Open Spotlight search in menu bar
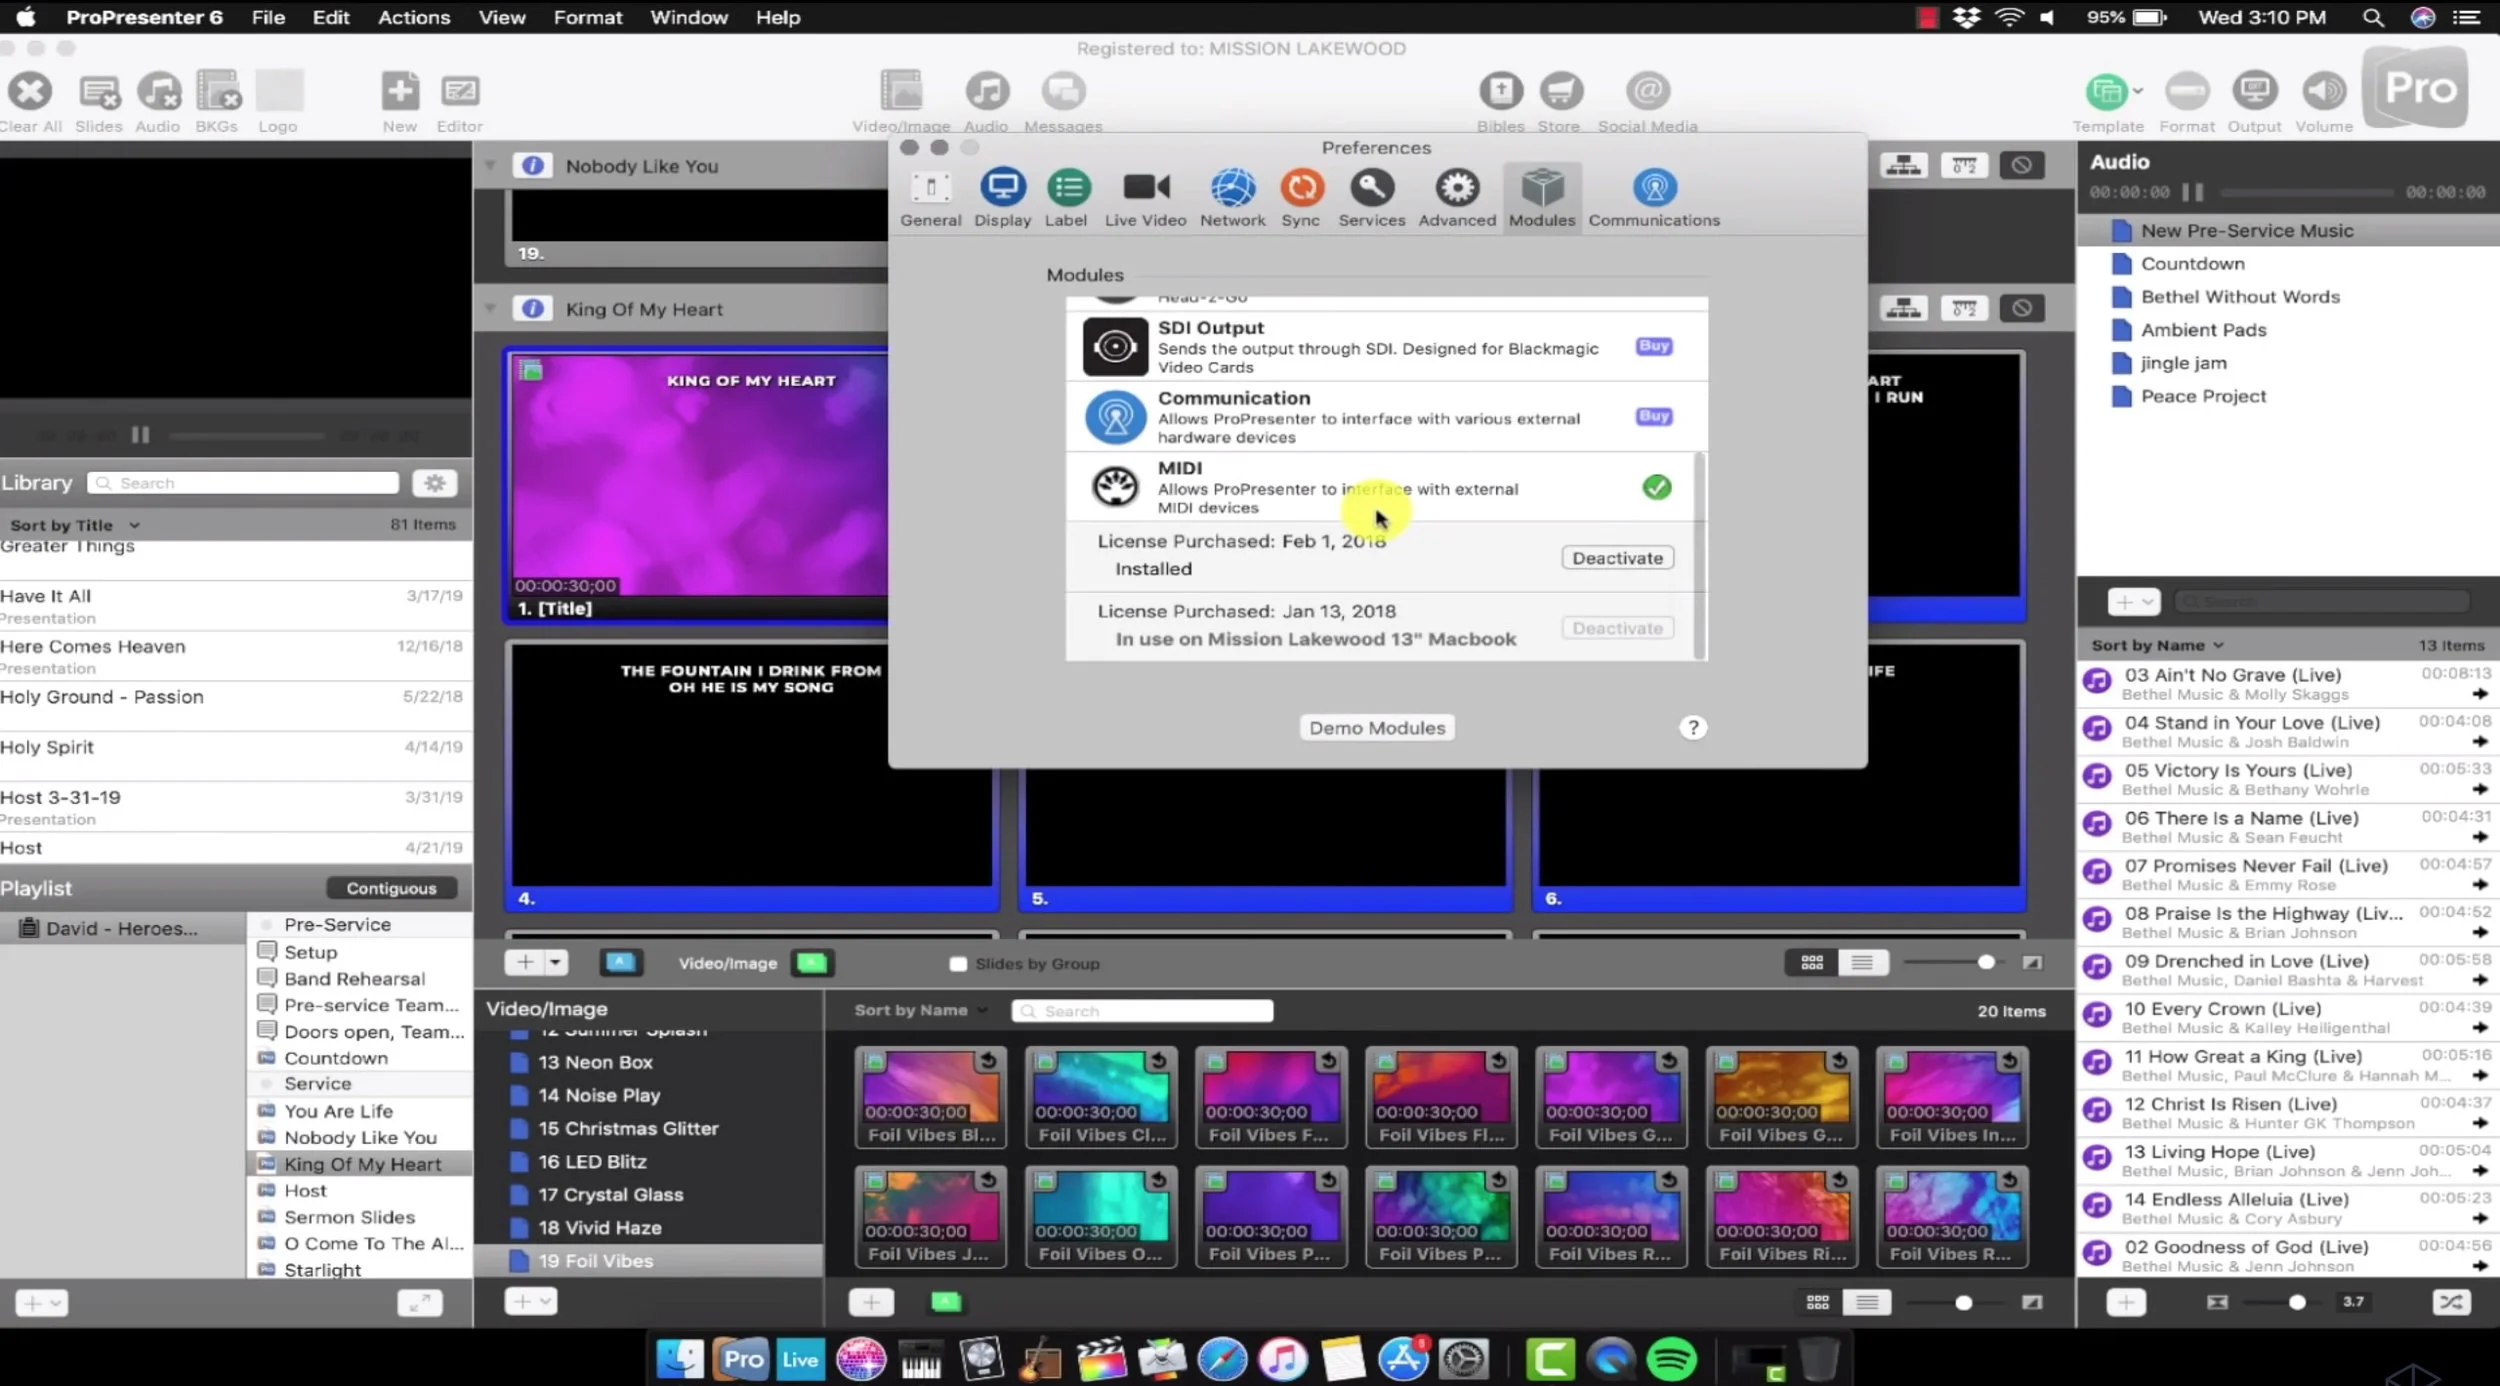 coord(2373,17)
